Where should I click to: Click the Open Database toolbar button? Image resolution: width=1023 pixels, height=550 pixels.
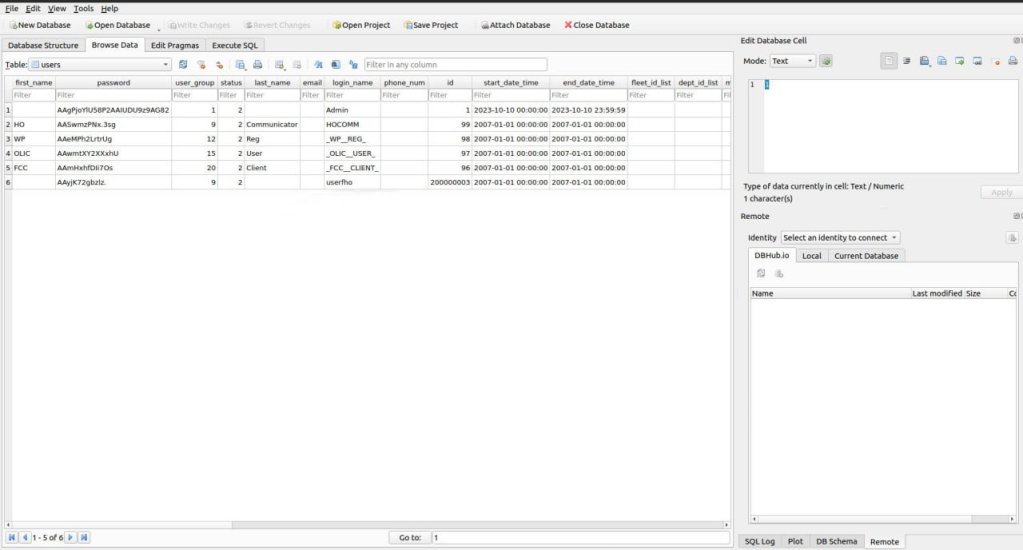click(117, 25)
